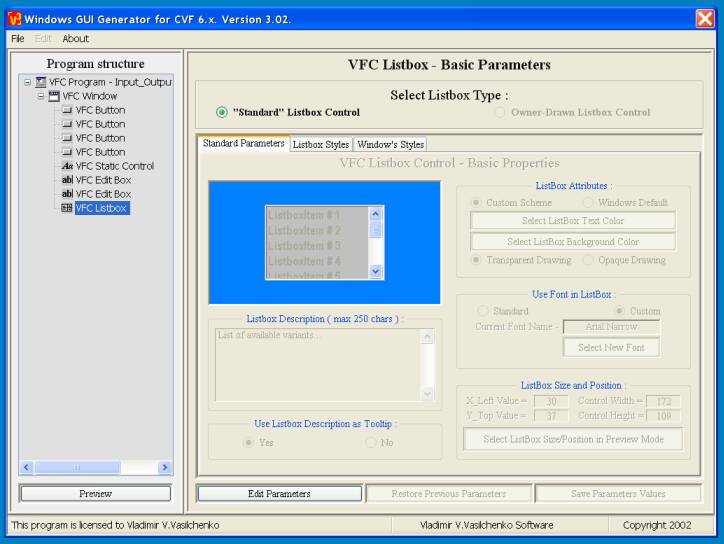The width and height of the screenshot is (724, 544).
Task: Click preview listbox scroll up arrow
Action: (375, 214)
